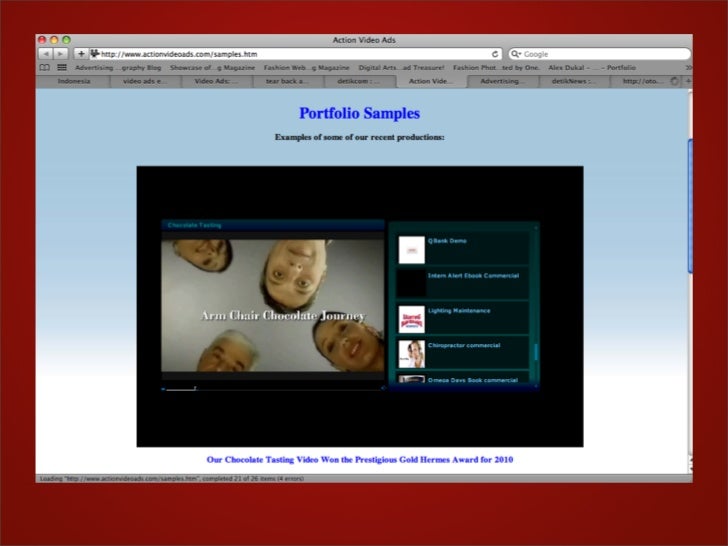Open the Fashion Phot bookmark

click(496, 68)
